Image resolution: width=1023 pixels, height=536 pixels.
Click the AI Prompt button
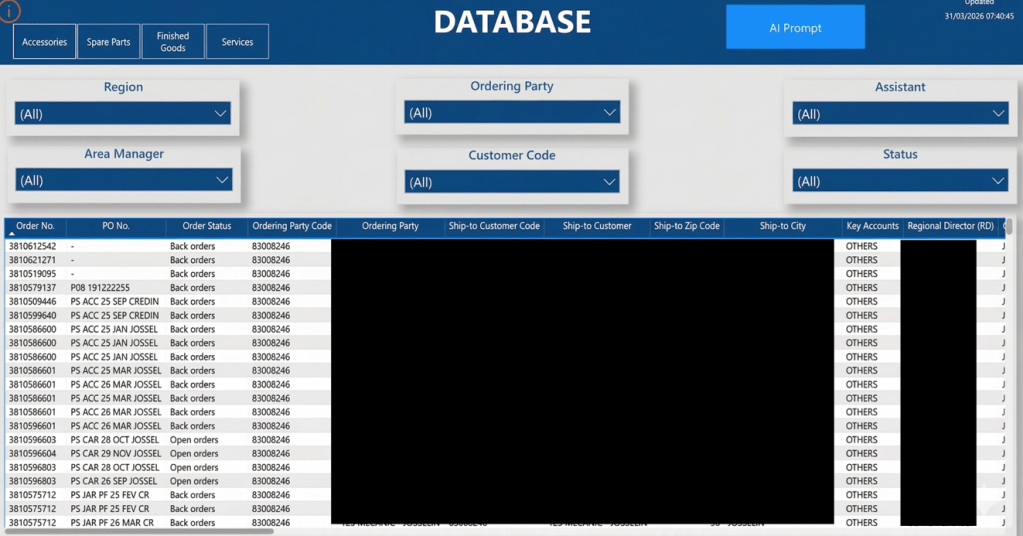[x=795, y=27]
